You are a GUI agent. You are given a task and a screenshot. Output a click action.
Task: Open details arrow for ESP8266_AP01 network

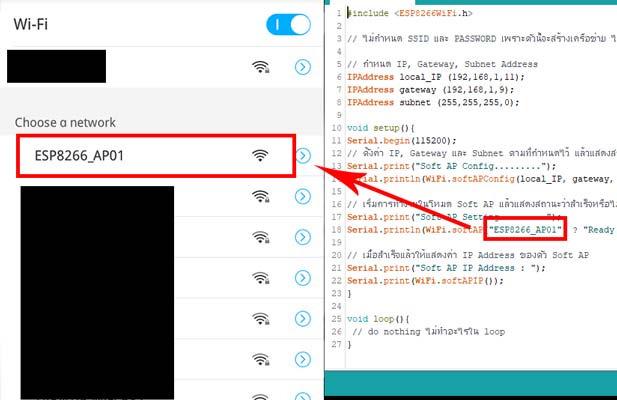(x=303, y=155)
